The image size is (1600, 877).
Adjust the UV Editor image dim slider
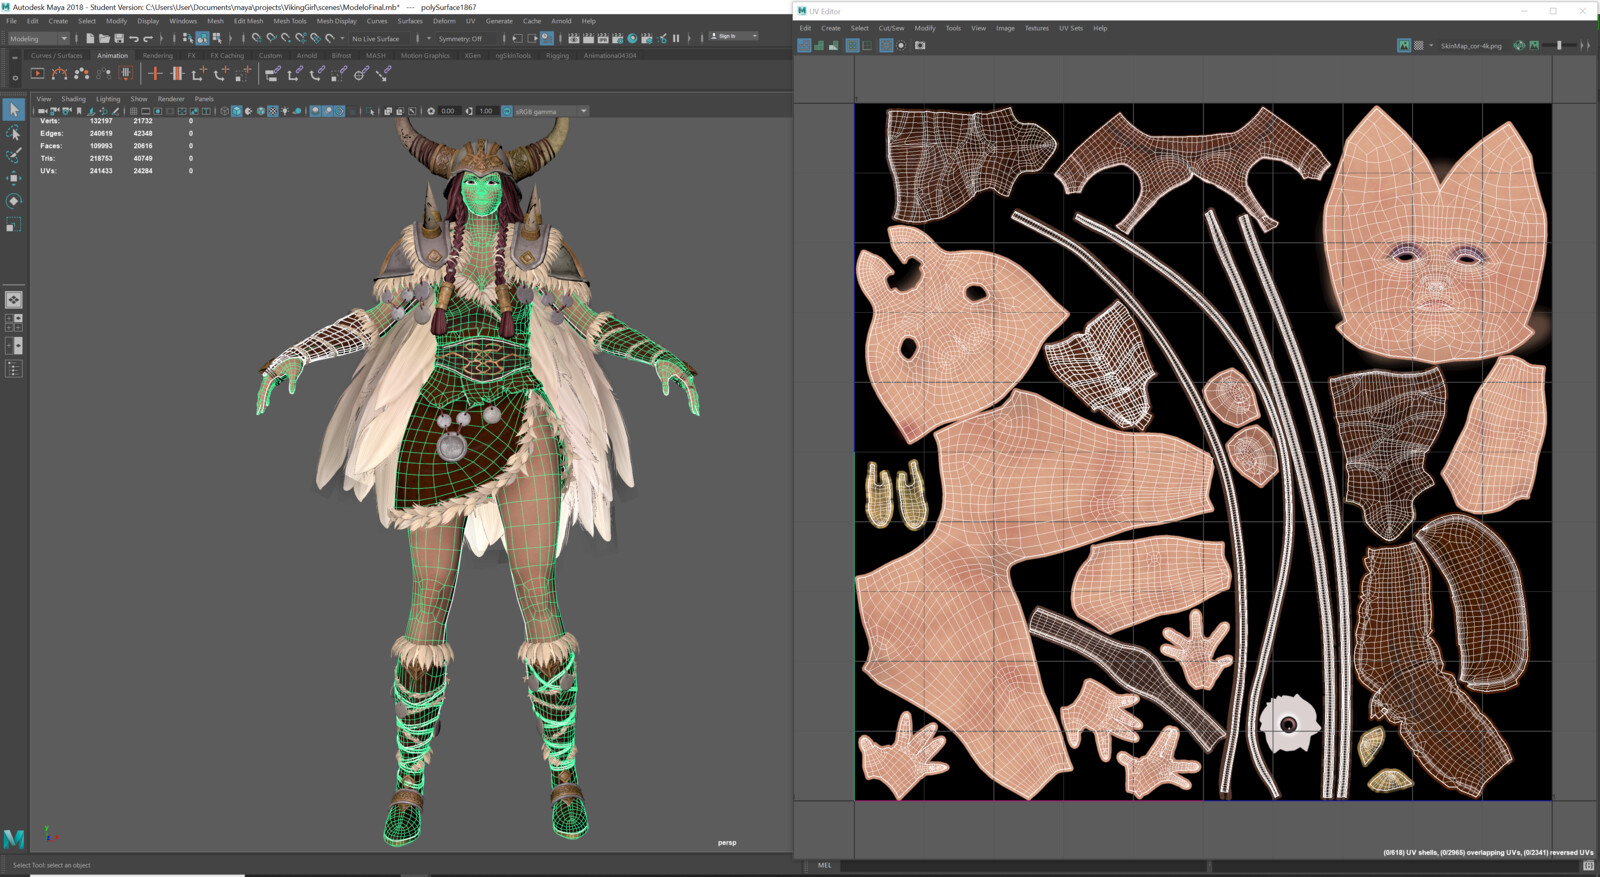(x=1559, y=45)
